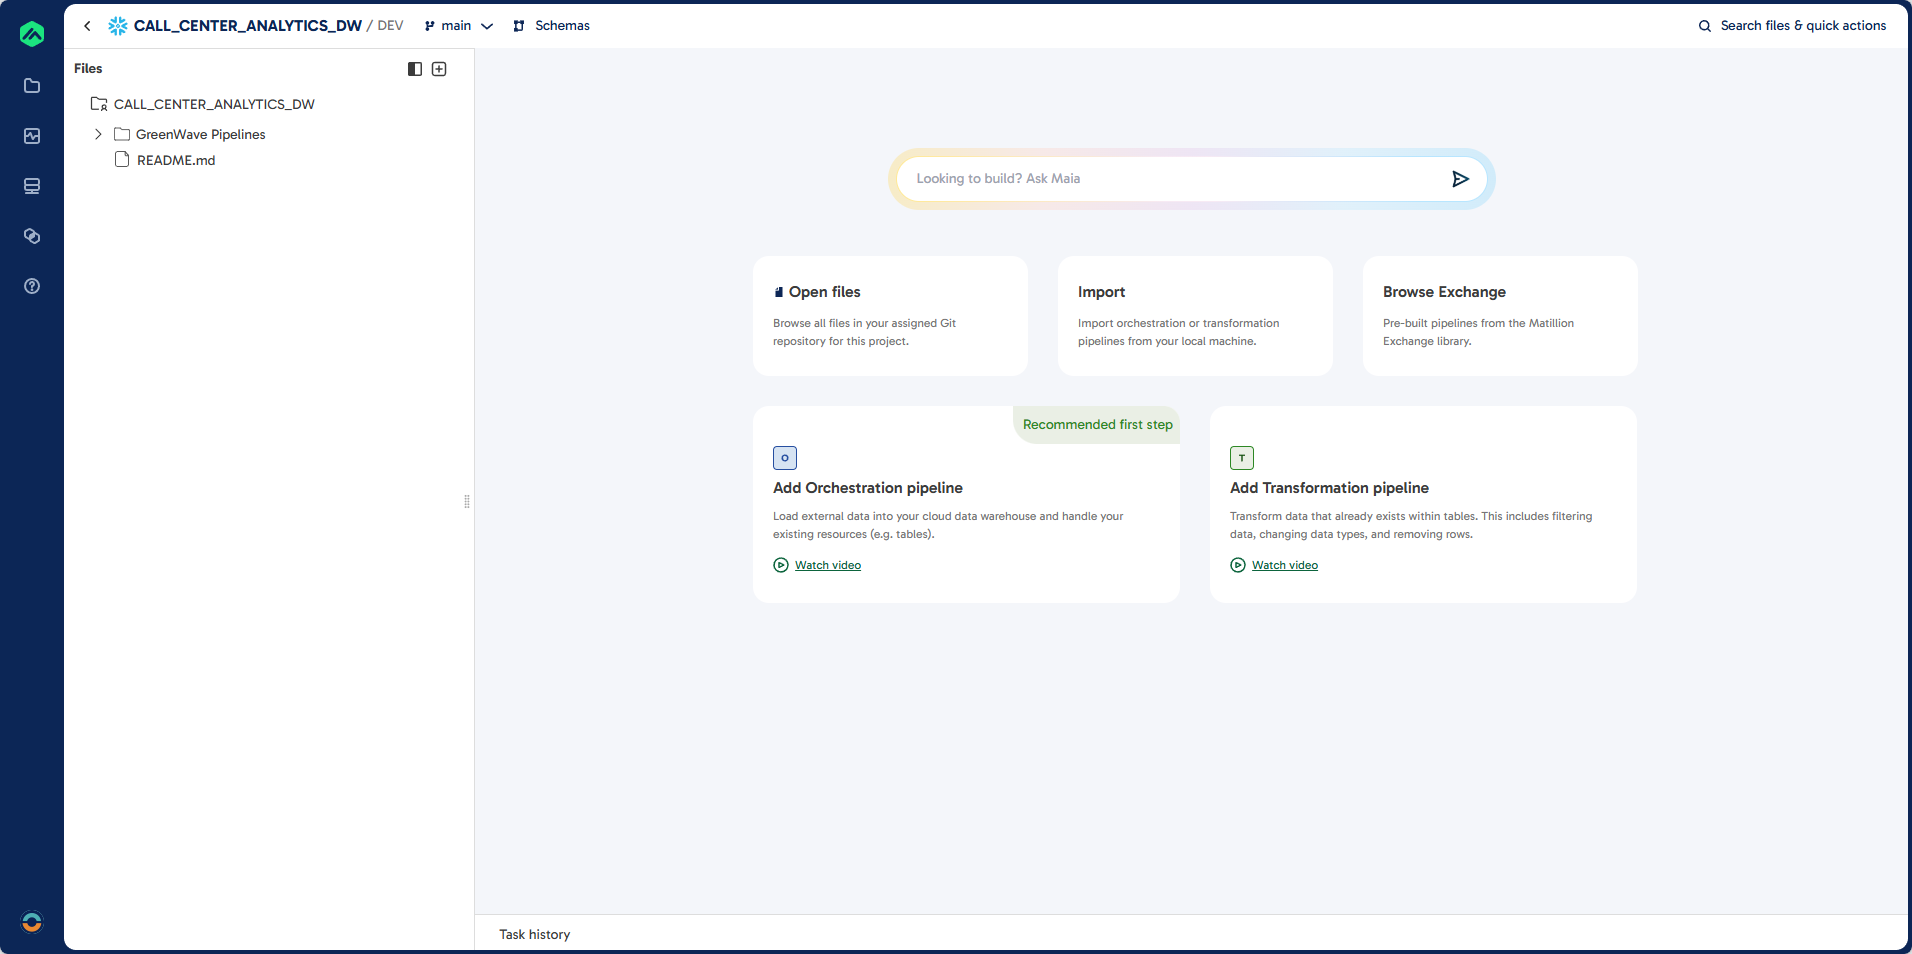Click the Matillion logo in the sidebar
The height and width of the screenshot is (954, 1912).
pos(32,34)
